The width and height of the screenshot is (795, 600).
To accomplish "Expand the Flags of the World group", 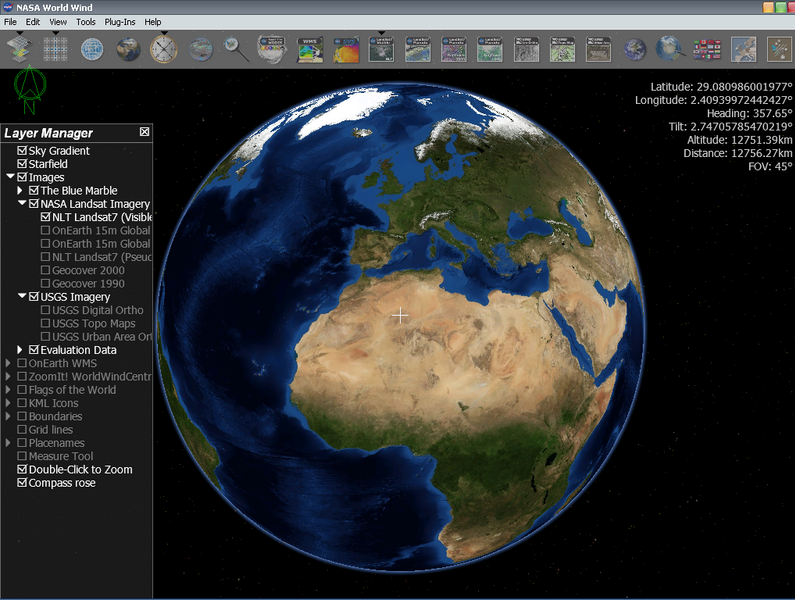I will click(8, 390).
